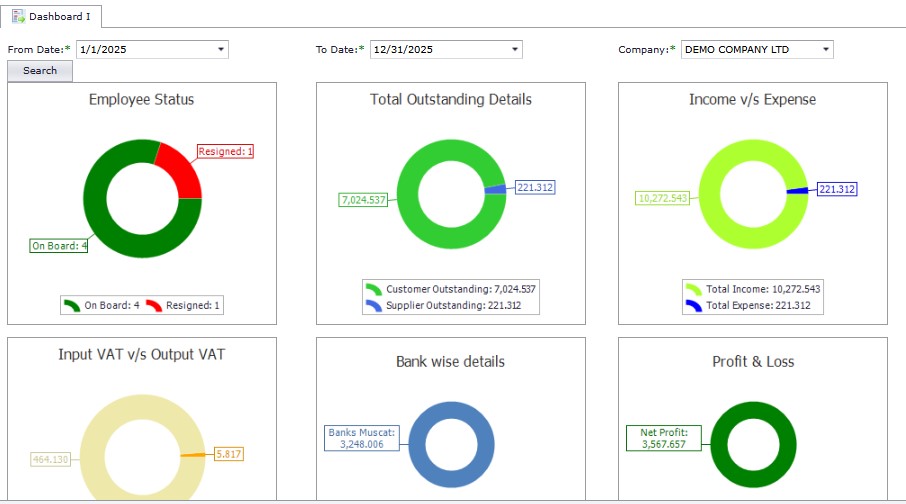The height and width of the screenshot is (504, 906).
Task: Click Customer Outstanding legend icon
Action: click(x=373, y=288)
